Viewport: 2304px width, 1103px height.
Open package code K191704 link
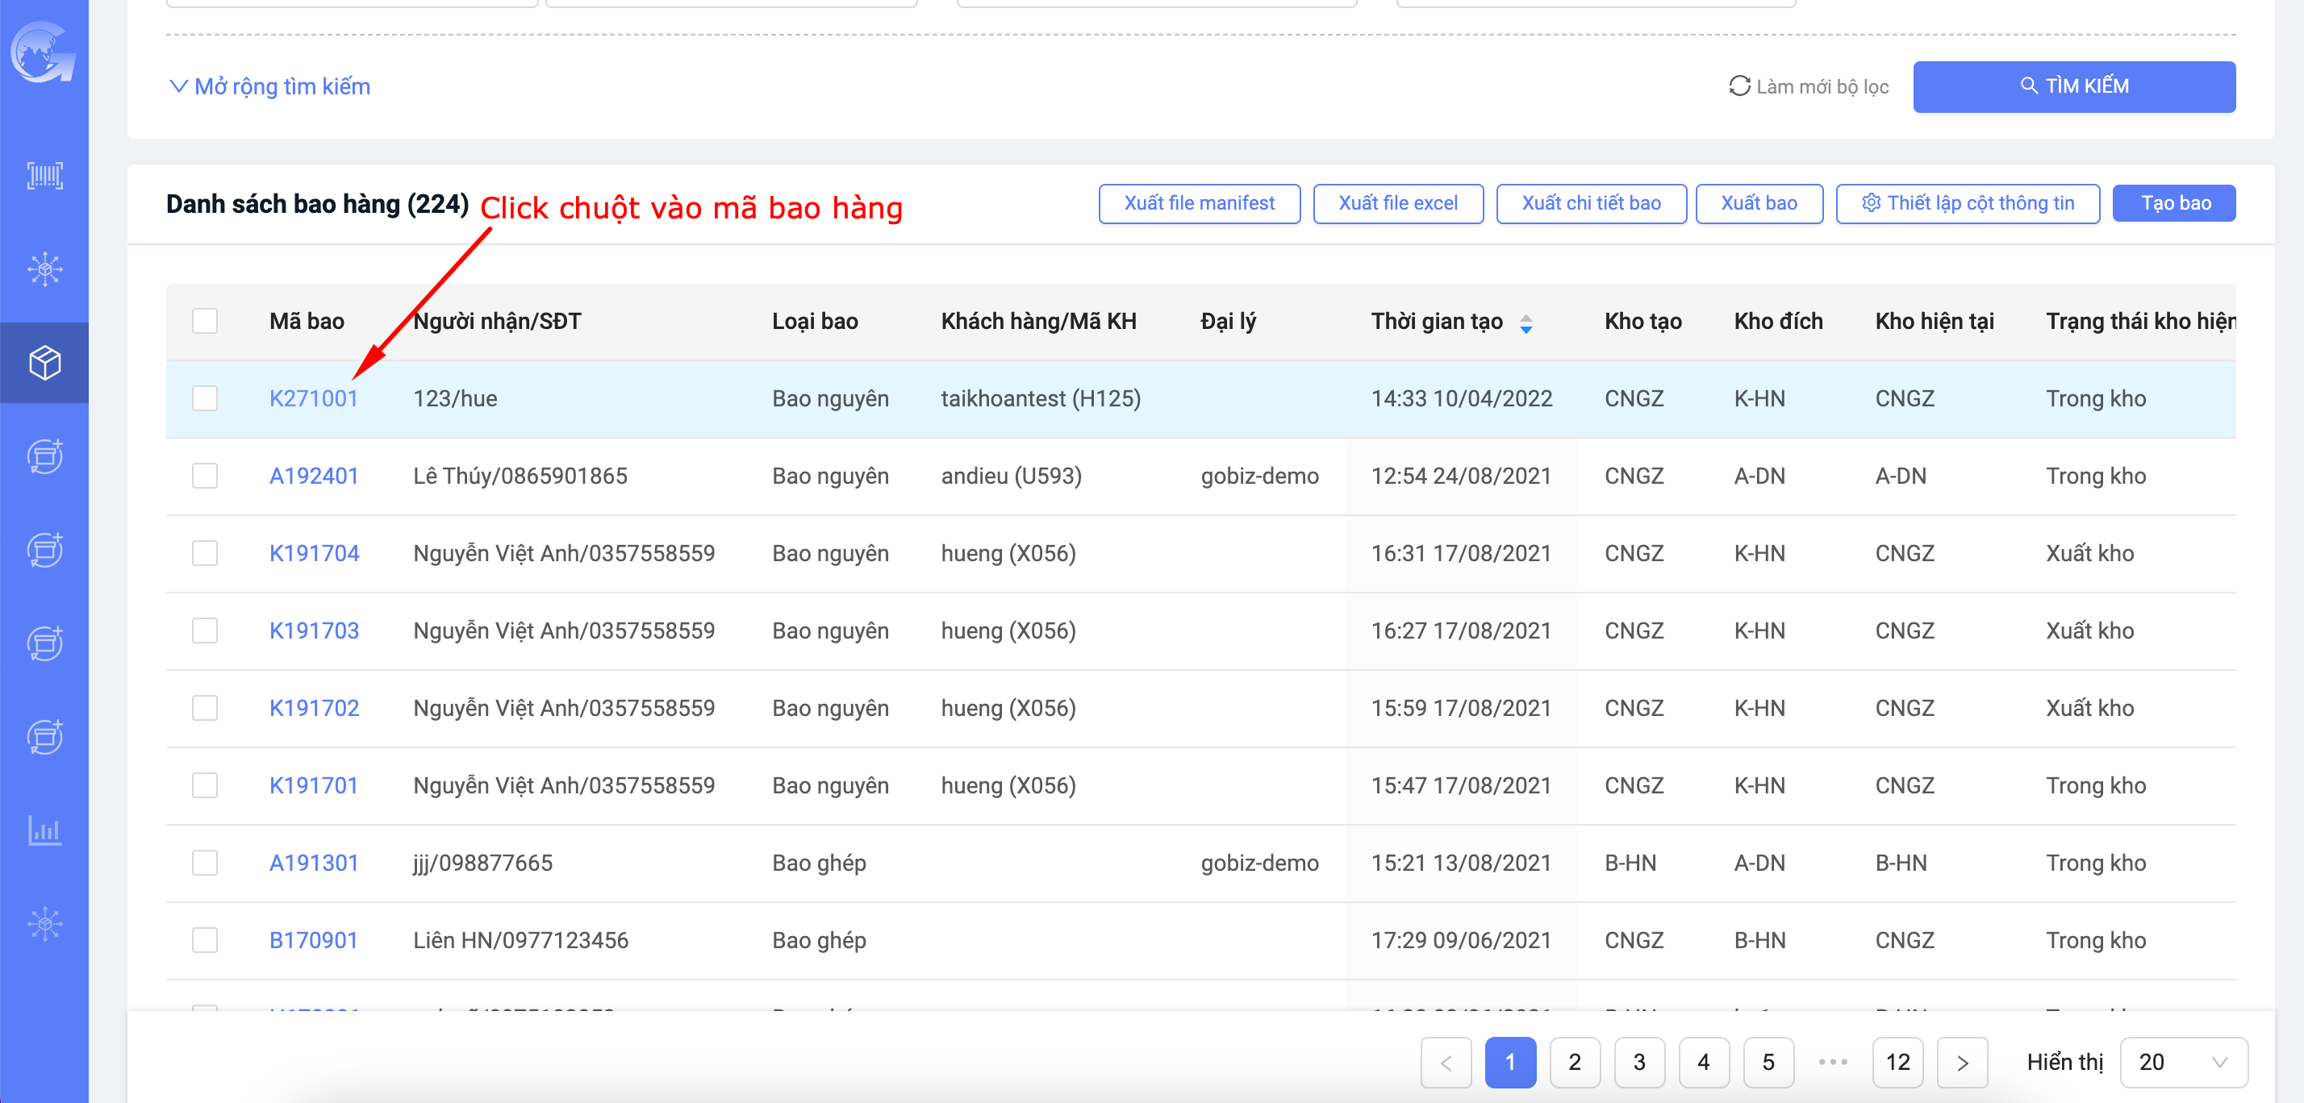pos(314,553)
